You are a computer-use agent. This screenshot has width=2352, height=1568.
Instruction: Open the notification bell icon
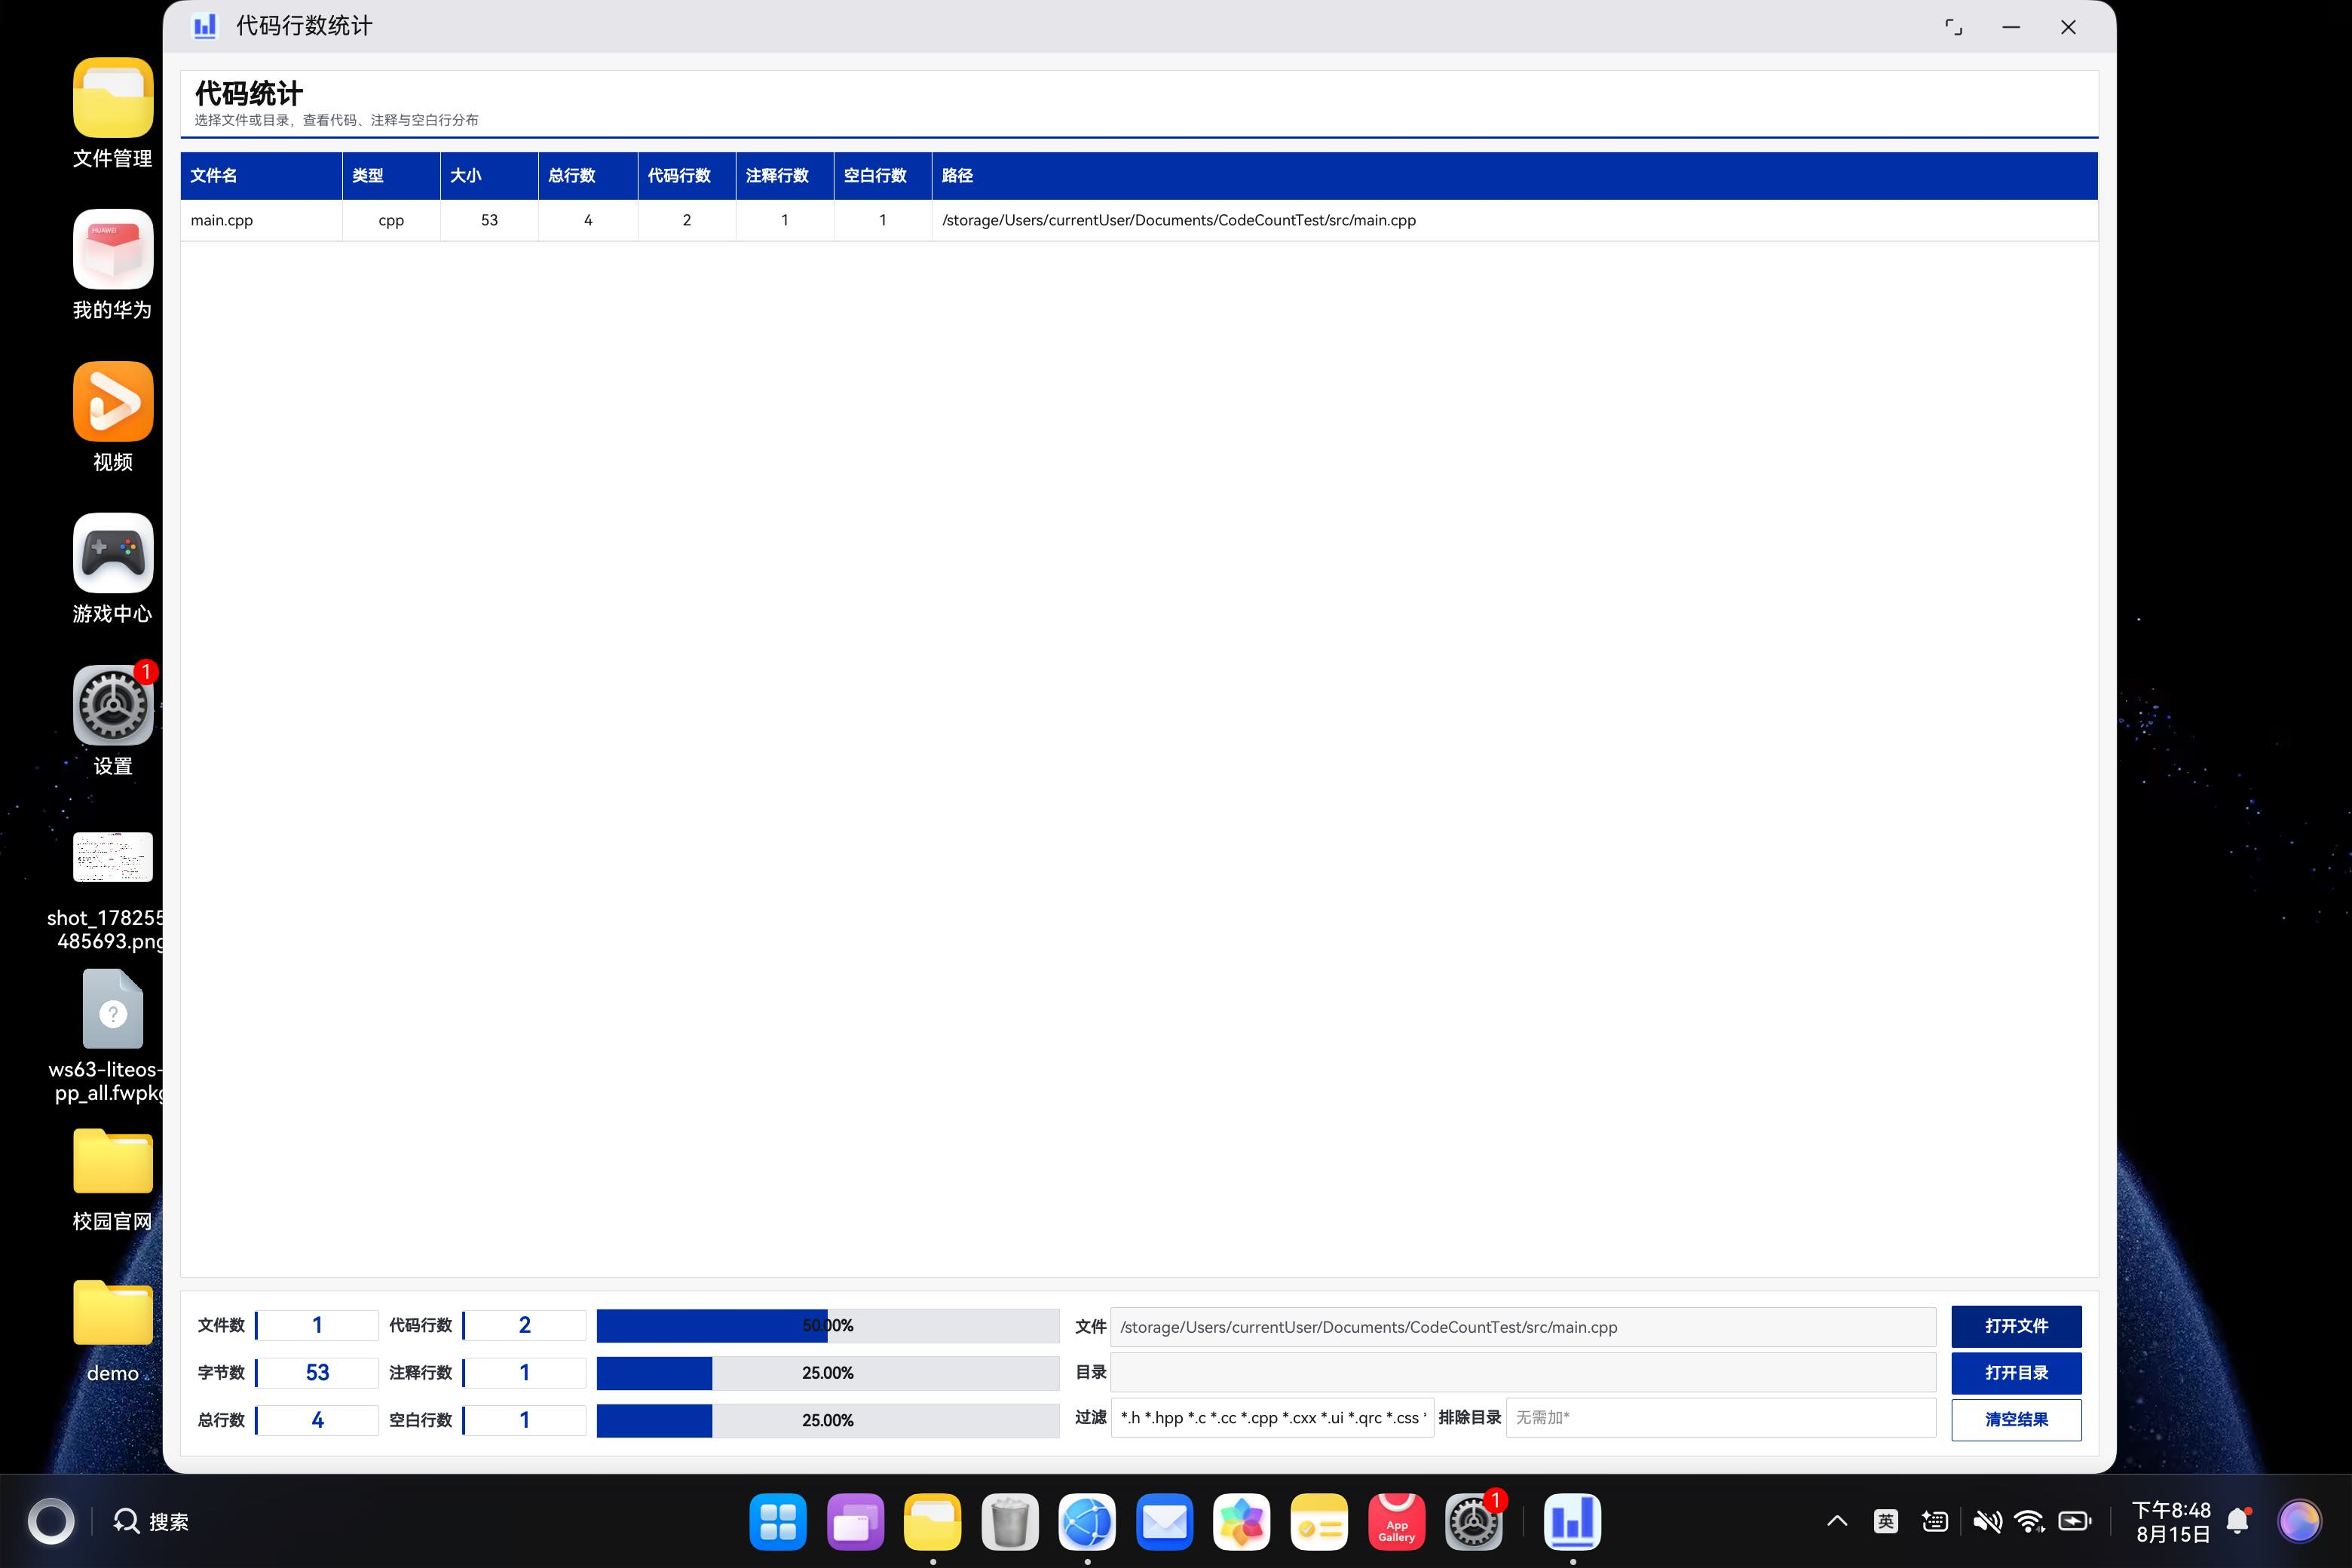[x=2239, y=1522]
